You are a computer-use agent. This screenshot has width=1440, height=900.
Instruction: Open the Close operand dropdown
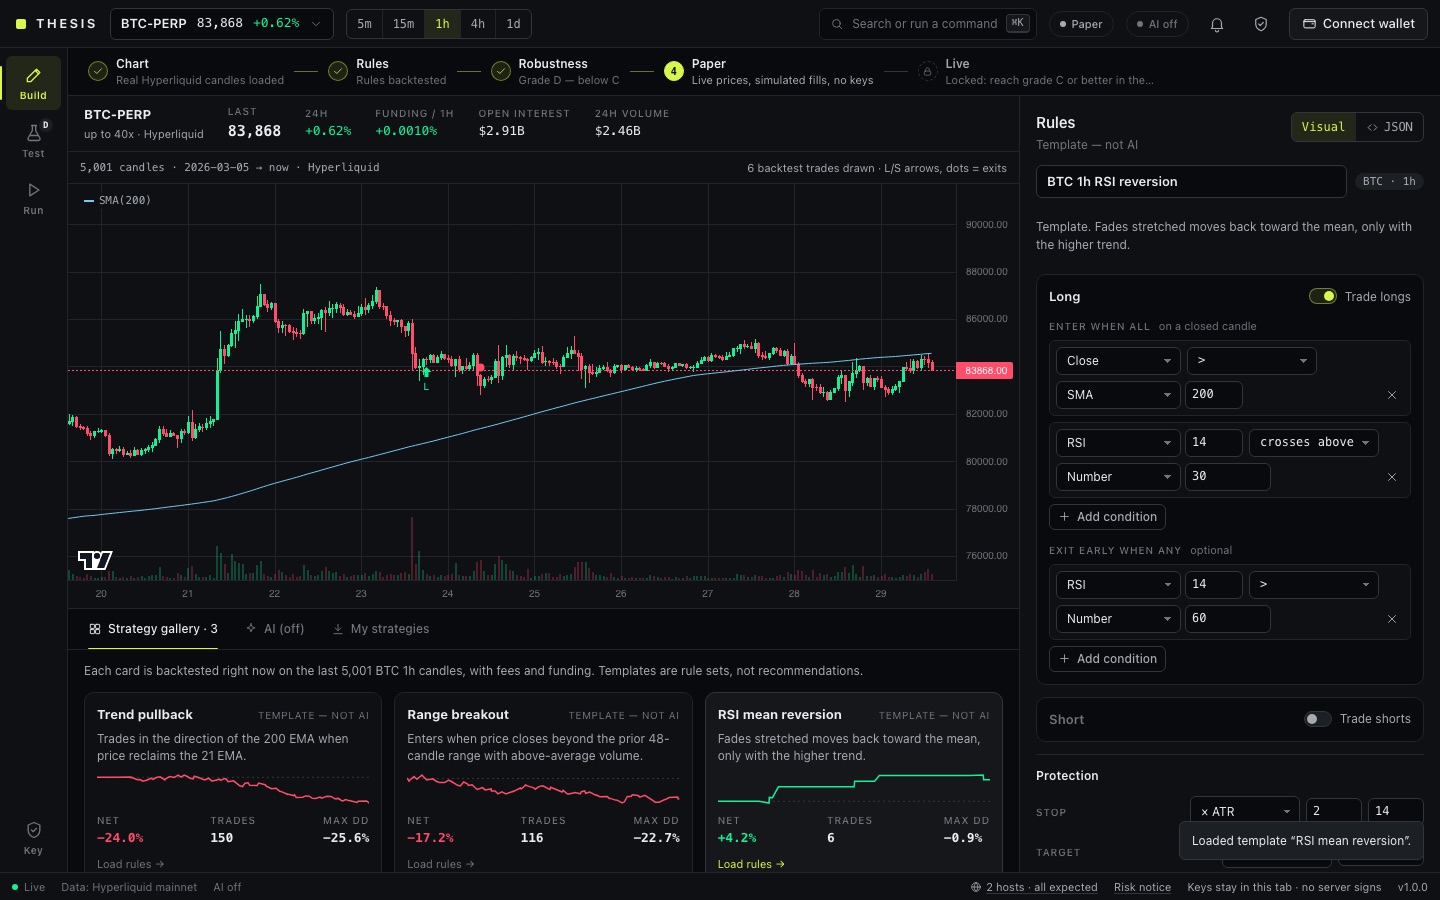pyautogui.click(x=1118, y=361)
